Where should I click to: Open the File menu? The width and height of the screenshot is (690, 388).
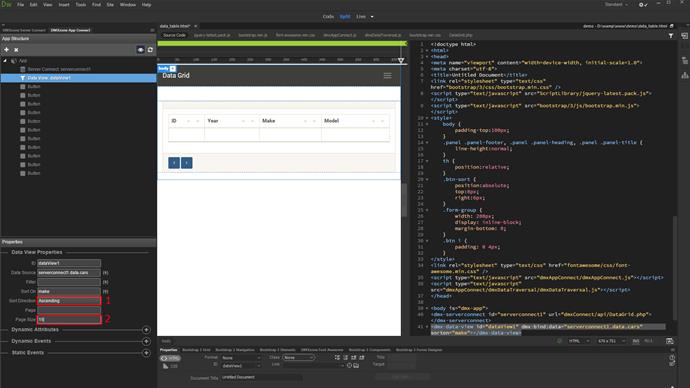point(20,5)
